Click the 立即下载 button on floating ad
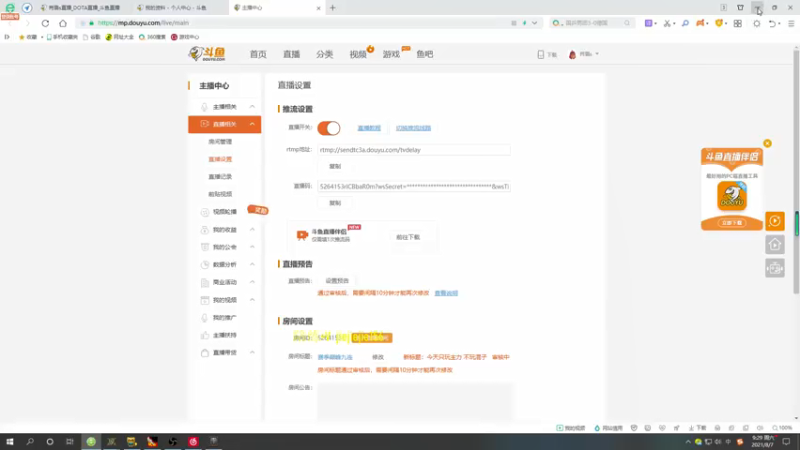 pyautogui.click(x=732, y=223)
